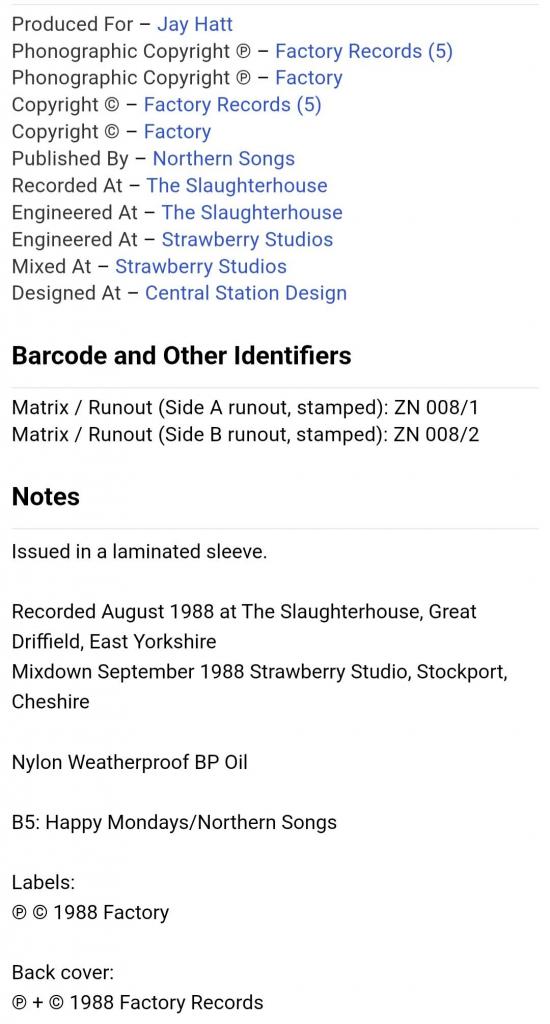Click the 'B5: Happy Mondays/Northern Songs' line
The width and height of the screenshot is (550, 1024).
[x=174, y=822]
